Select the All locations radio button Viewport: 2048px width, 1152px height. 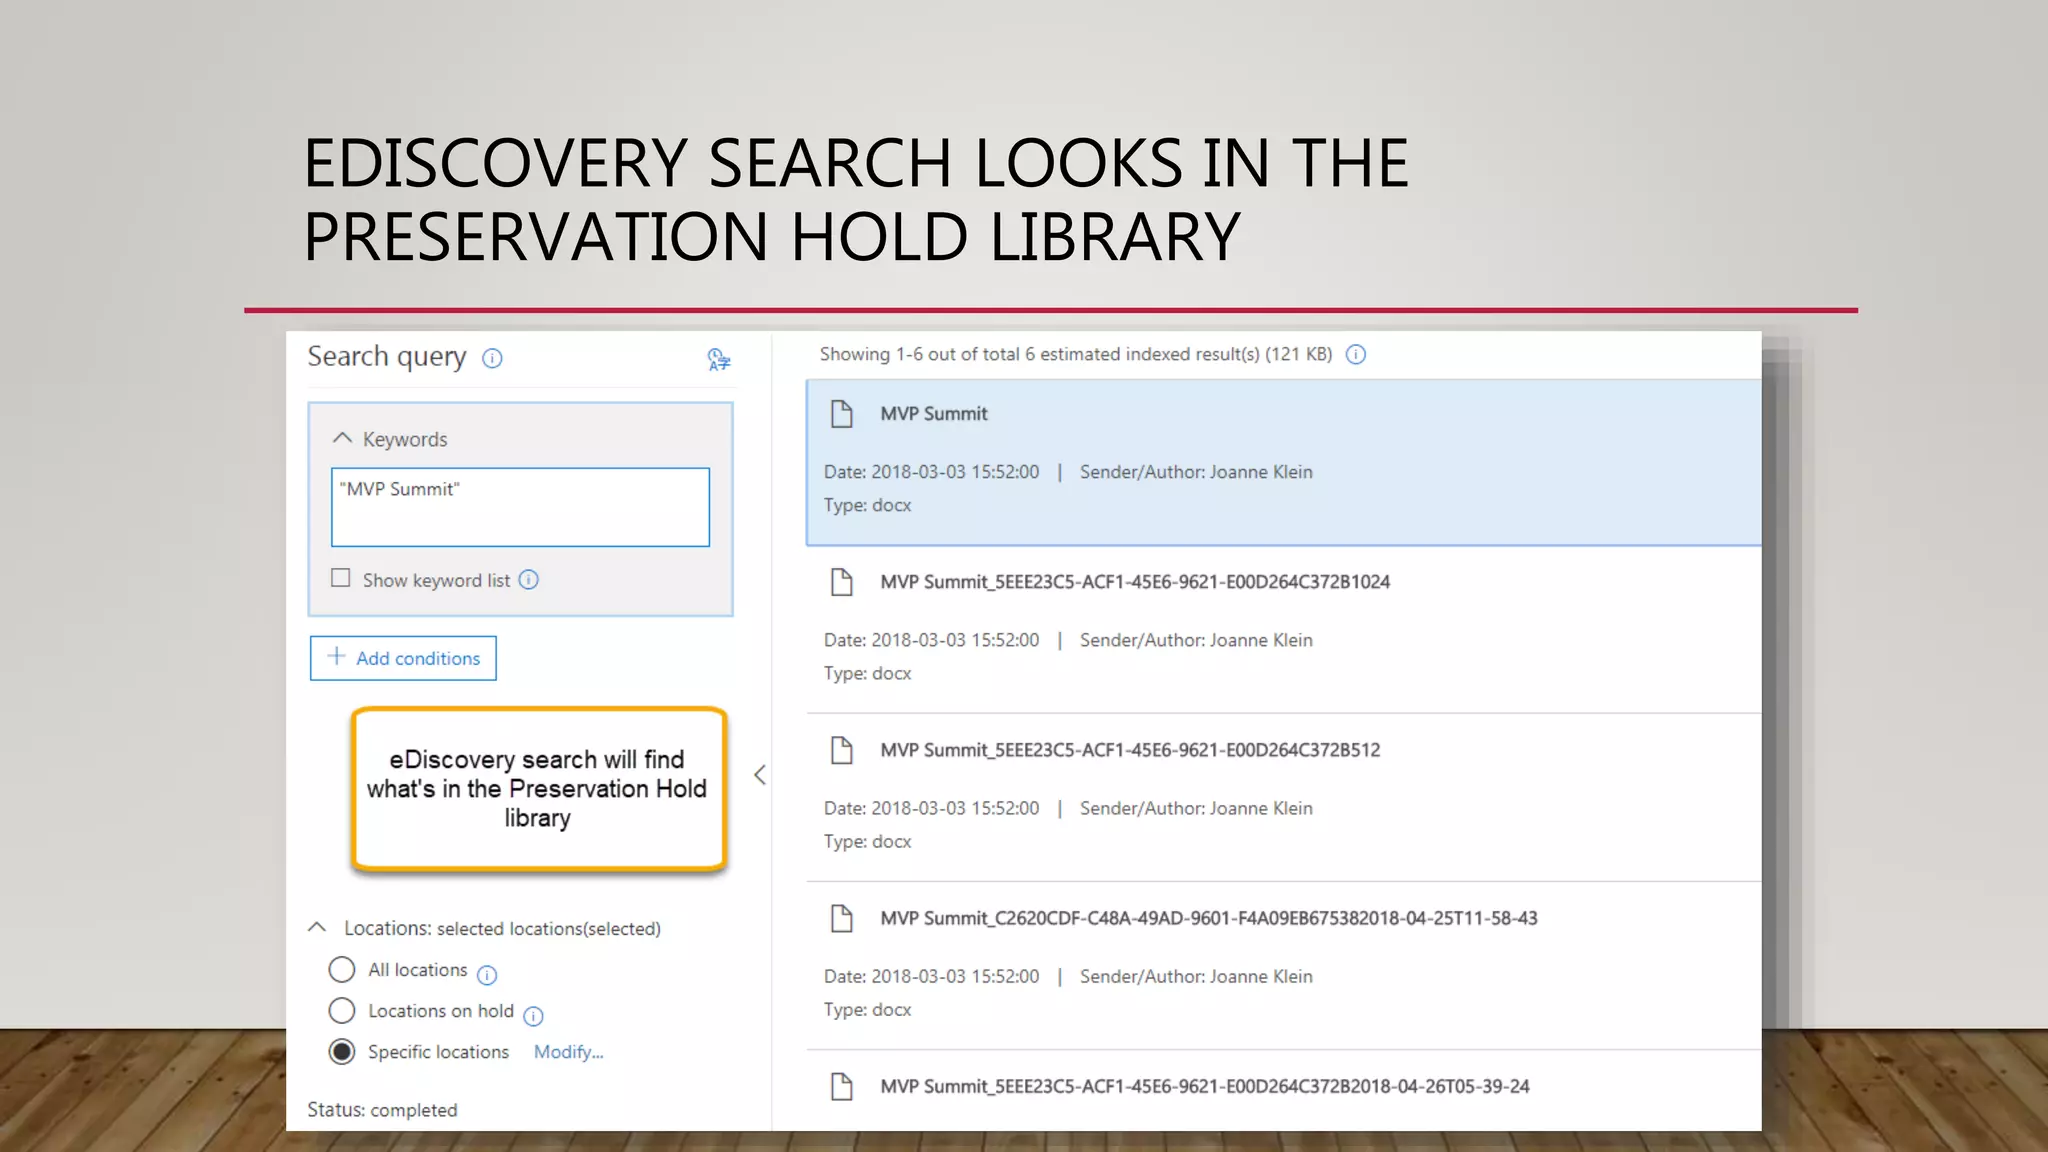(x=342, y=969)
